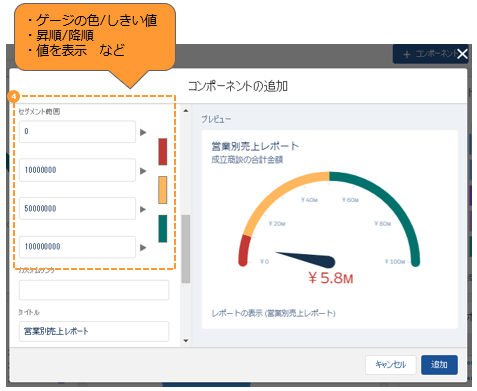Click the arrow beside segment value 0

143,132
